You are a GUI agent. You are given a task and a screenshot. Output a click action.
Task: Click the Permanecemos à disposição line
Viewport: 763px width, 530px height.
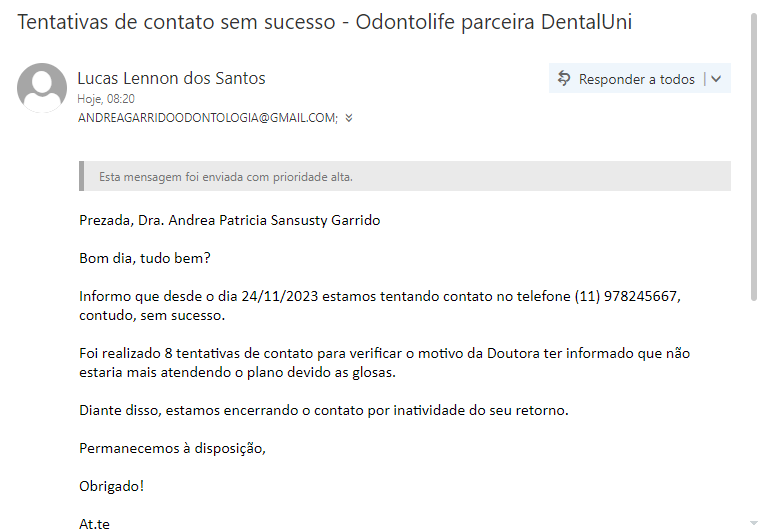click(172, 448)
